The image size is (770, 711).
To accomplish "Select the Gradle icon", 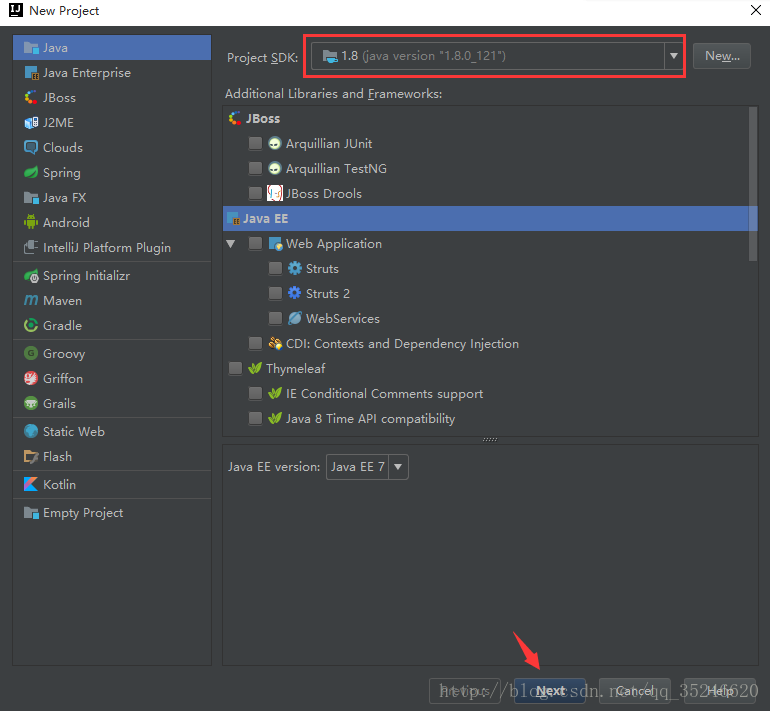I will [31, 325].
